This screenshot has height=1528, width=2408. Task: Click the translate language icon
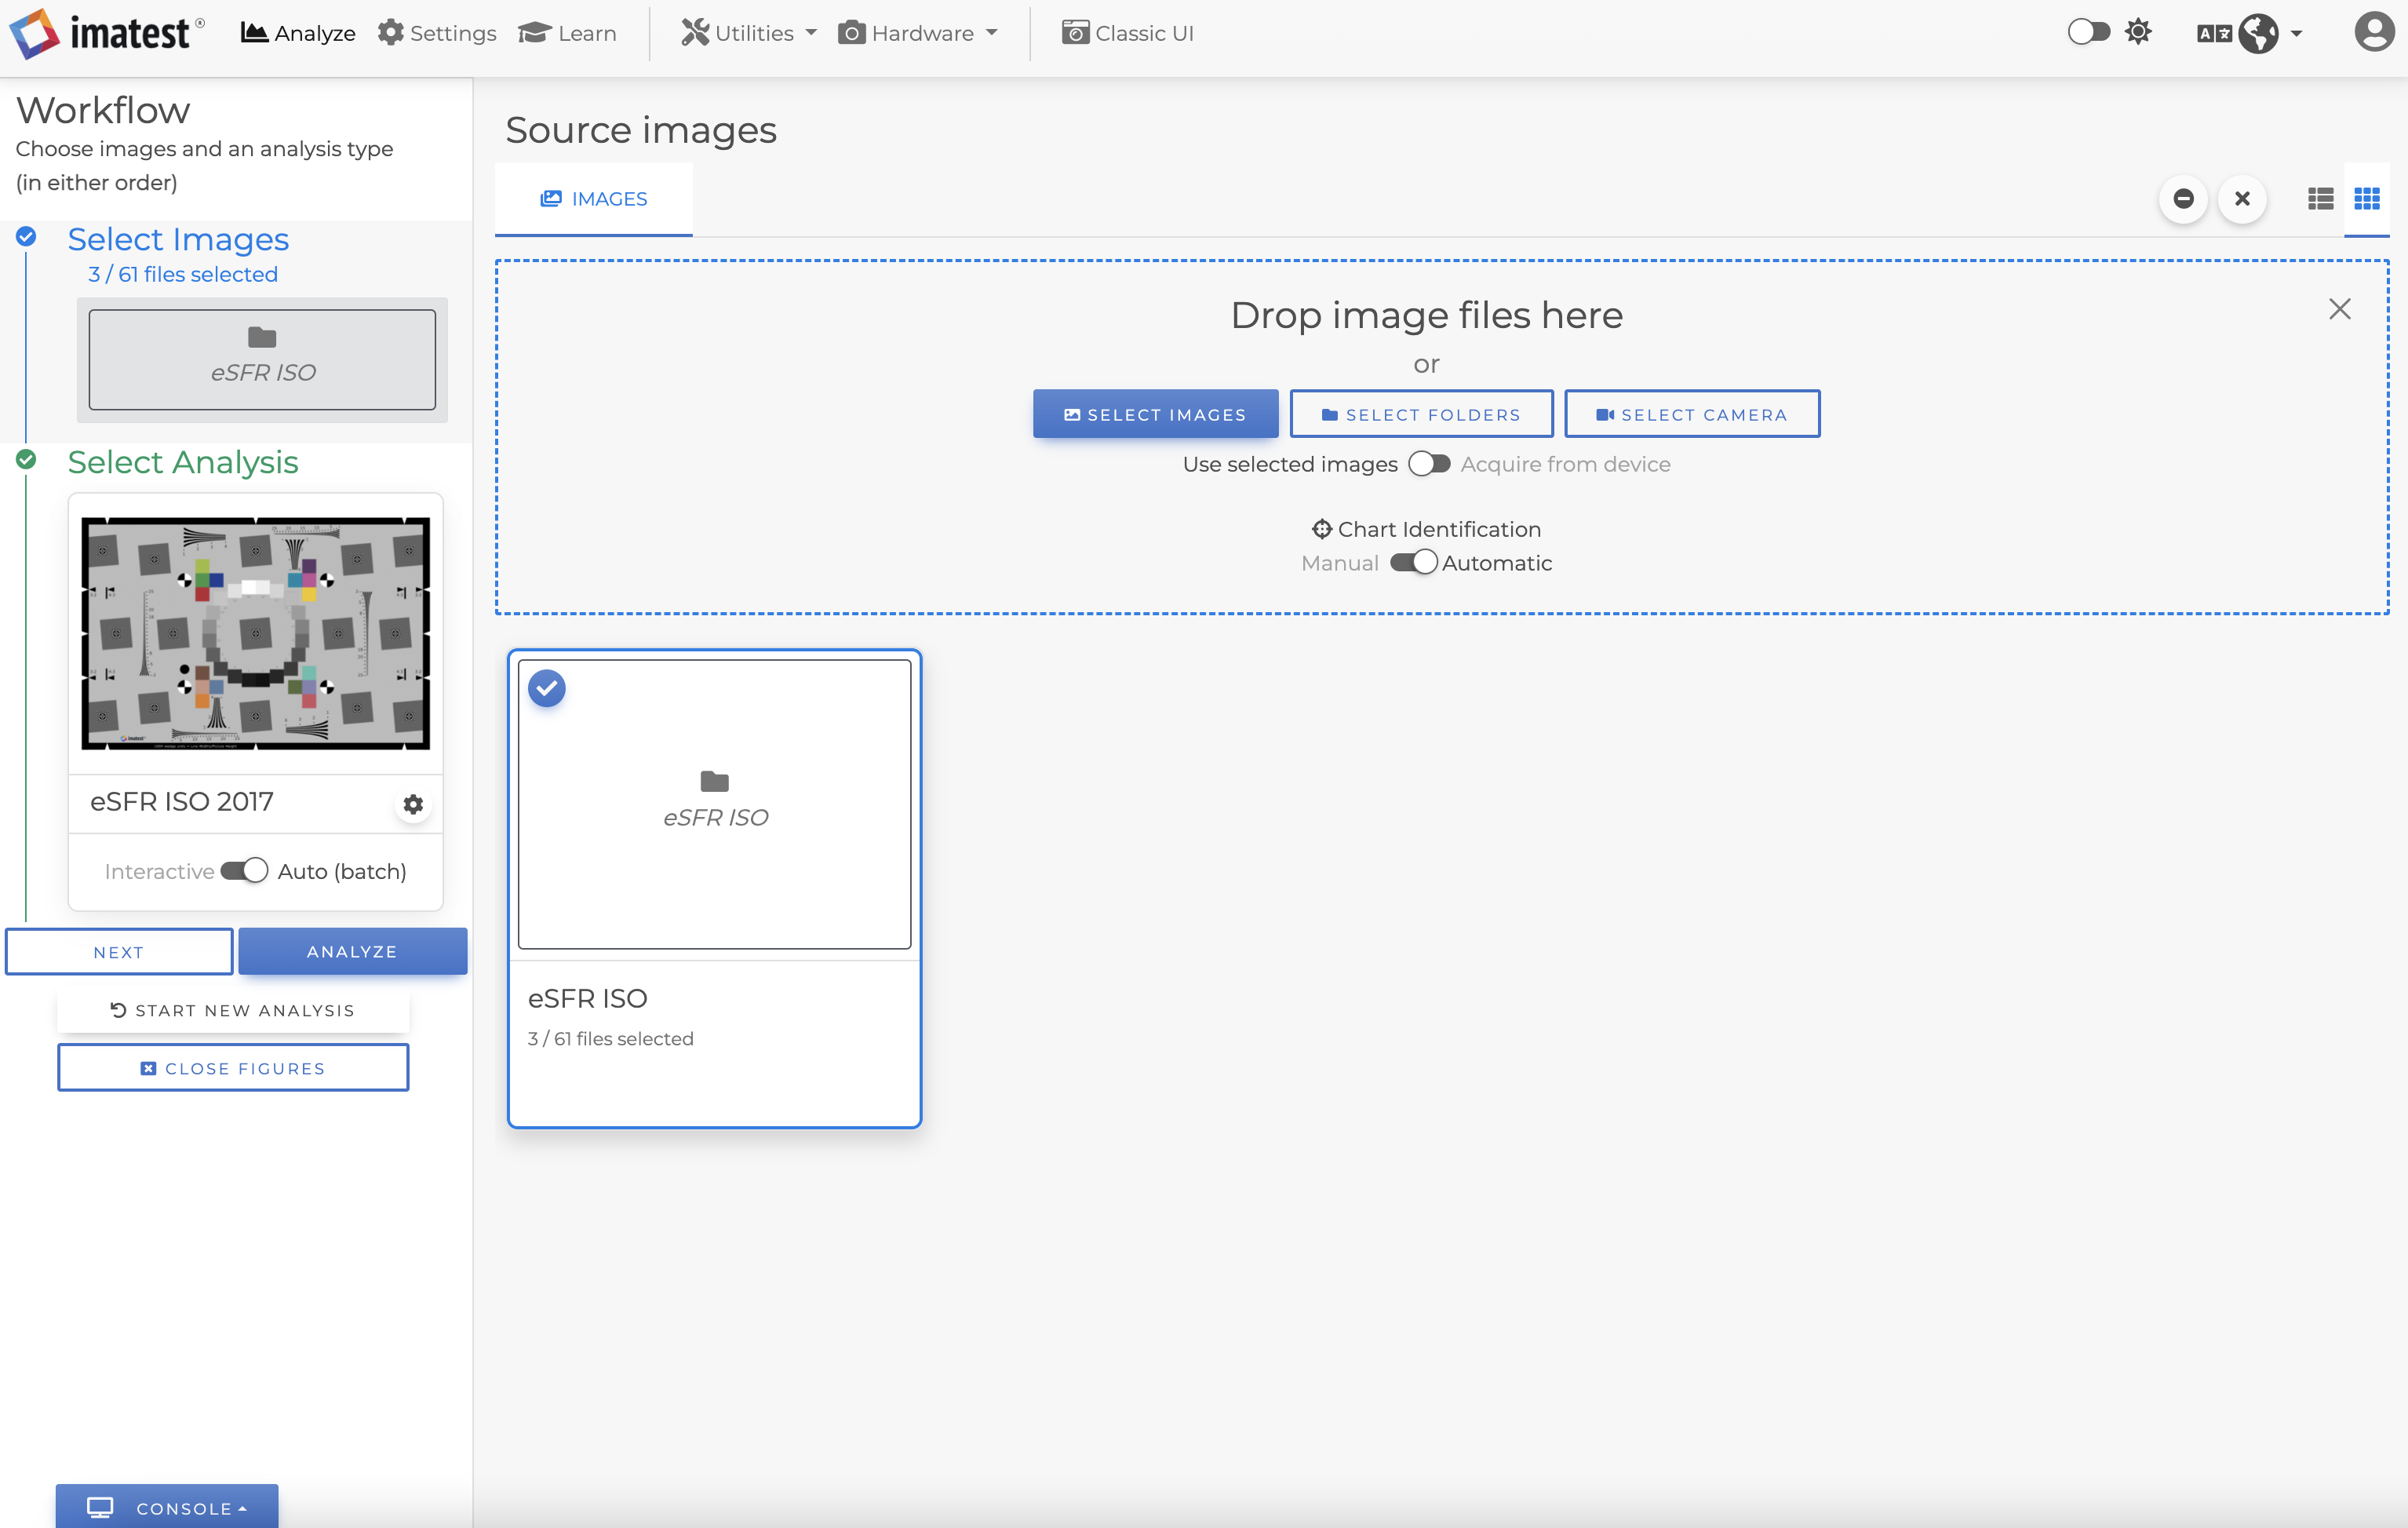(x=2214, y=34)
